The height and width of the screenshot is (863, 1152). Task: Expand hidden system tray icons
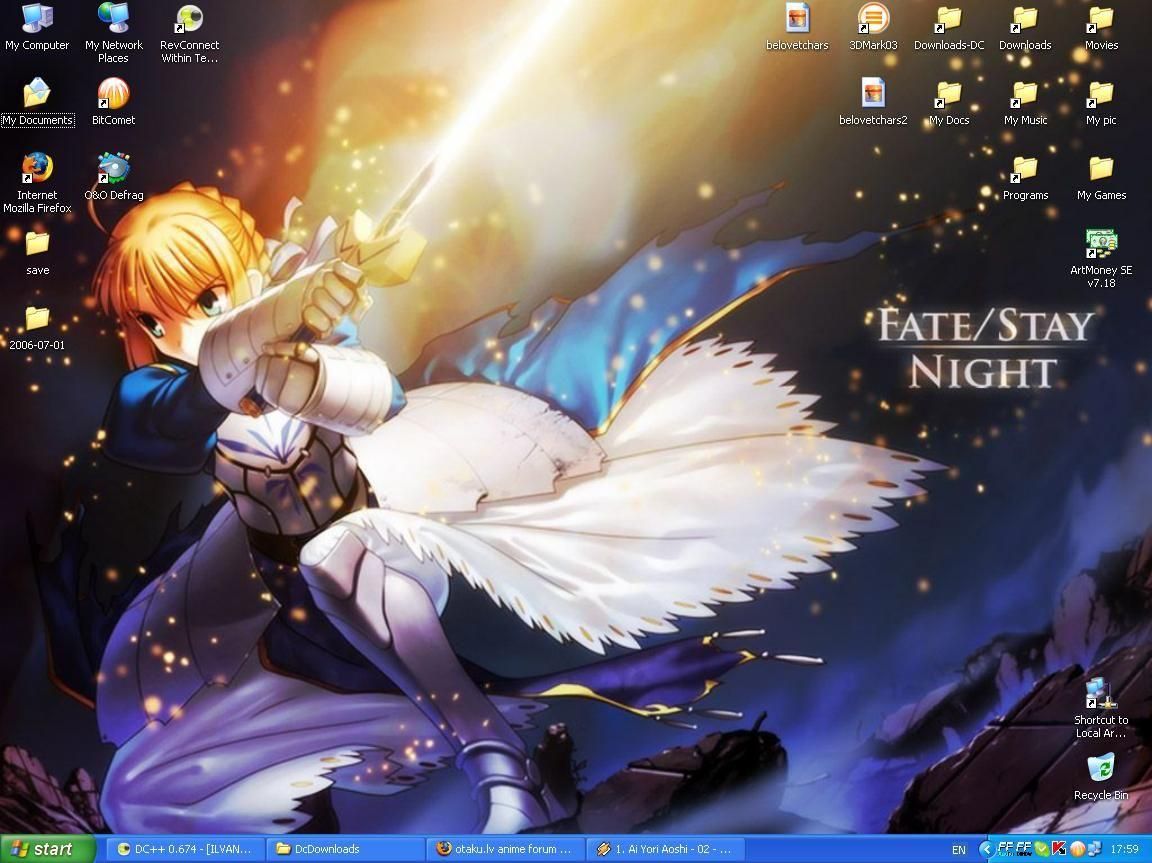[x=986, y=849]
